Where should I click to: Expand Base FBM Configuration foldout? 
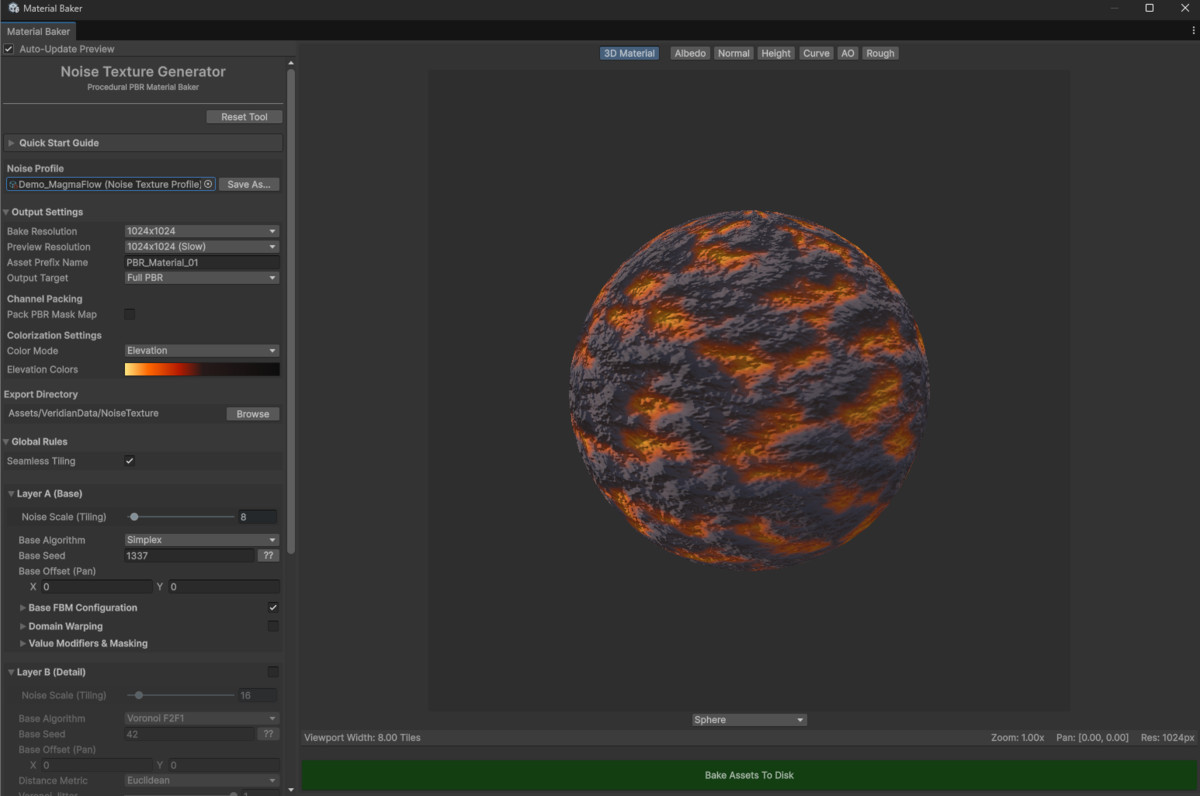(x=23, y=608)
